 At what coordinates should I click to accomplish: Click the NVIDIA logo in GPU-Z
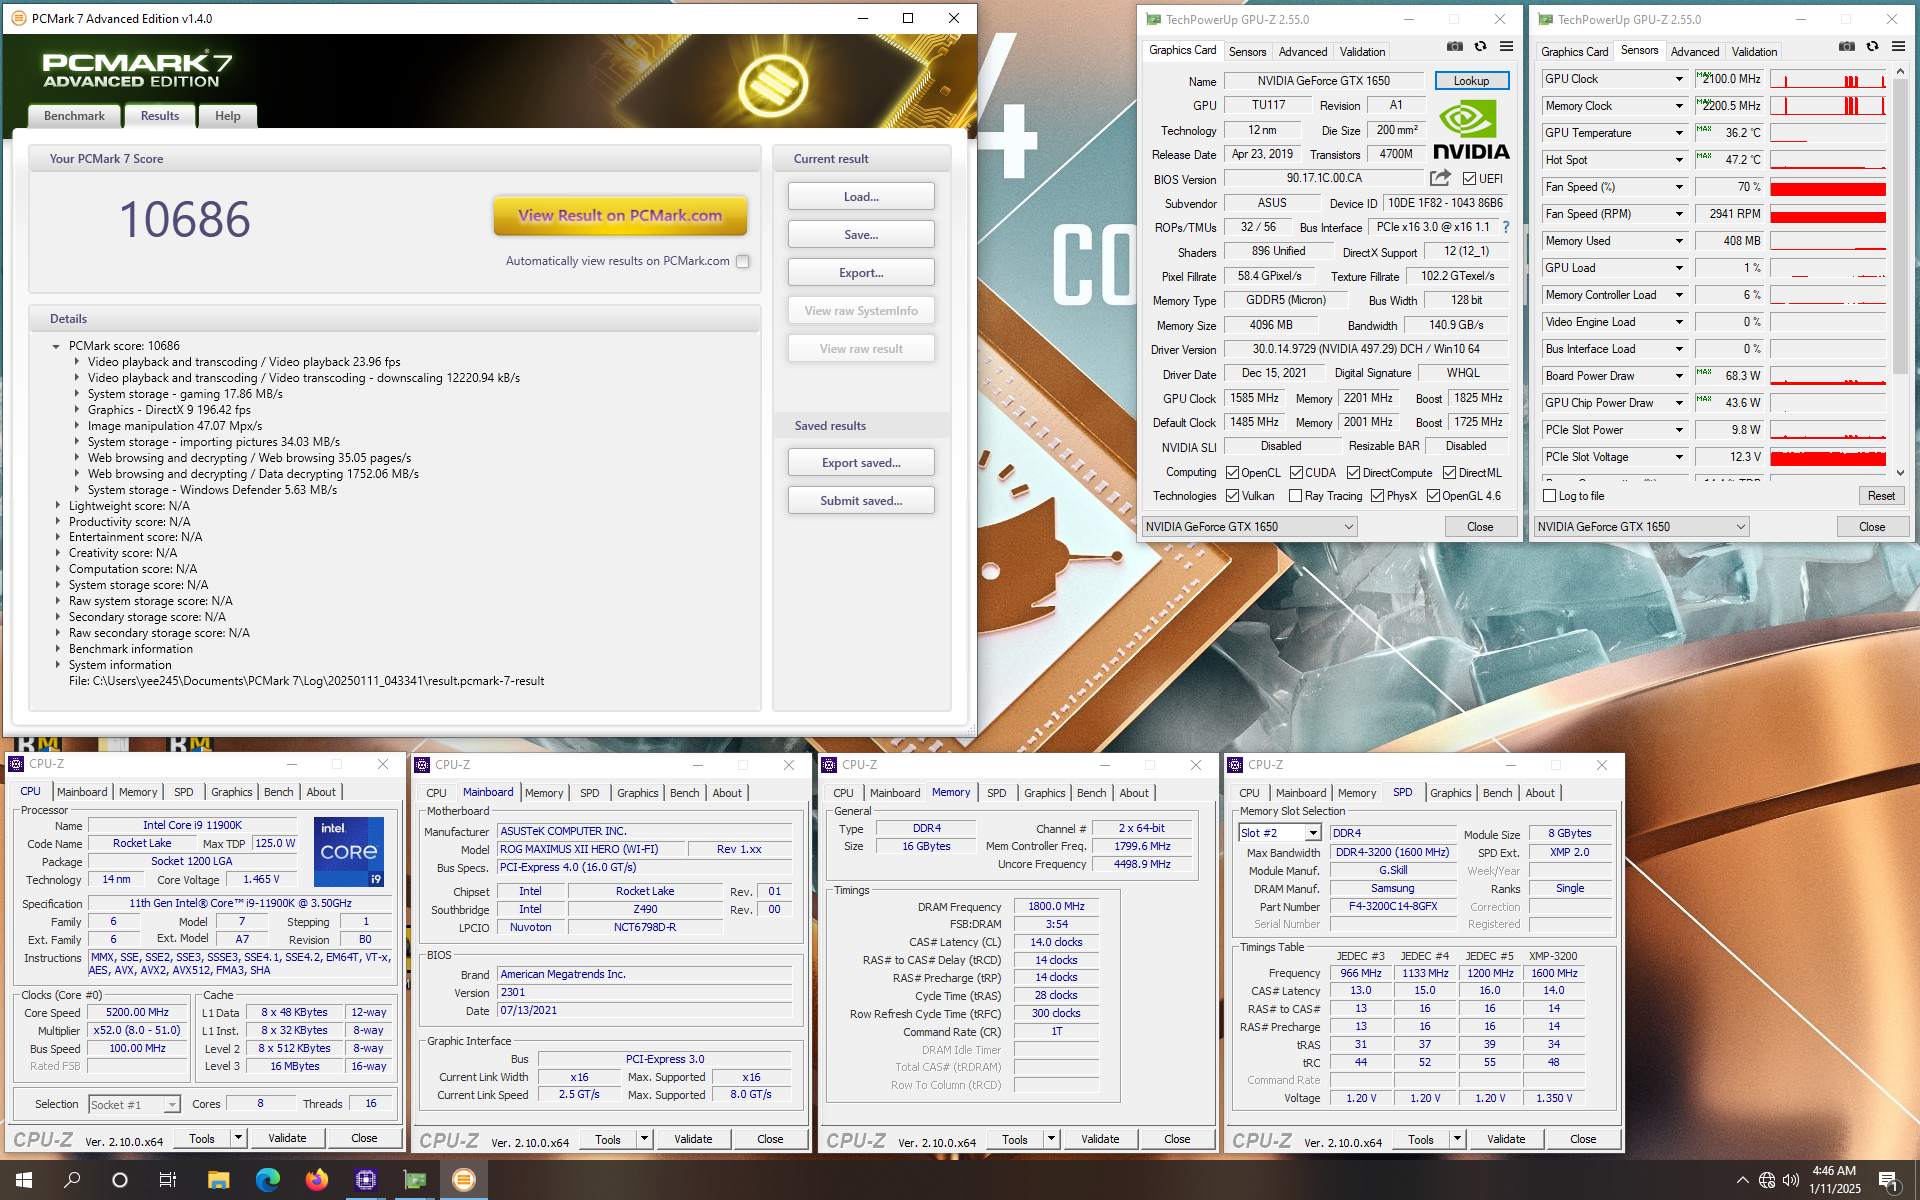[1471, 130]
